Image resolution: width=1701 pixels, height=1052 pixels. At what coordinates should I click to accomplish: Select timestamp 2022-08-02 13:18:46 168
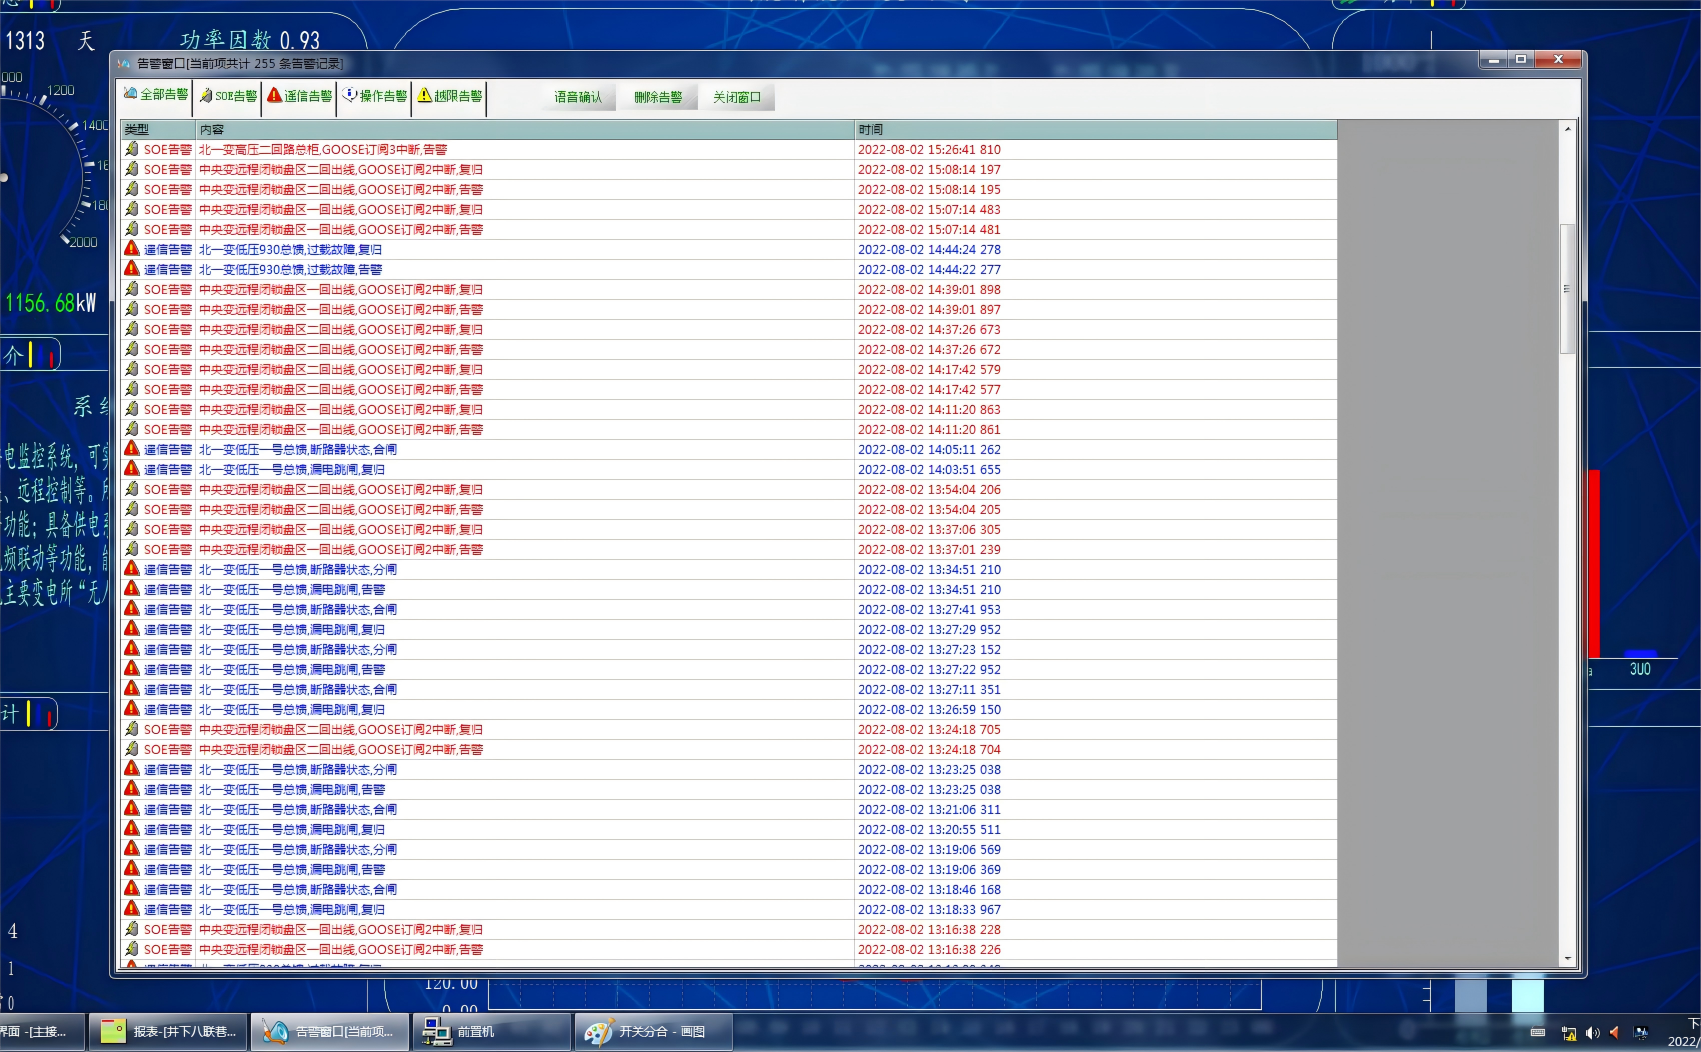click(x=929, y=890)
